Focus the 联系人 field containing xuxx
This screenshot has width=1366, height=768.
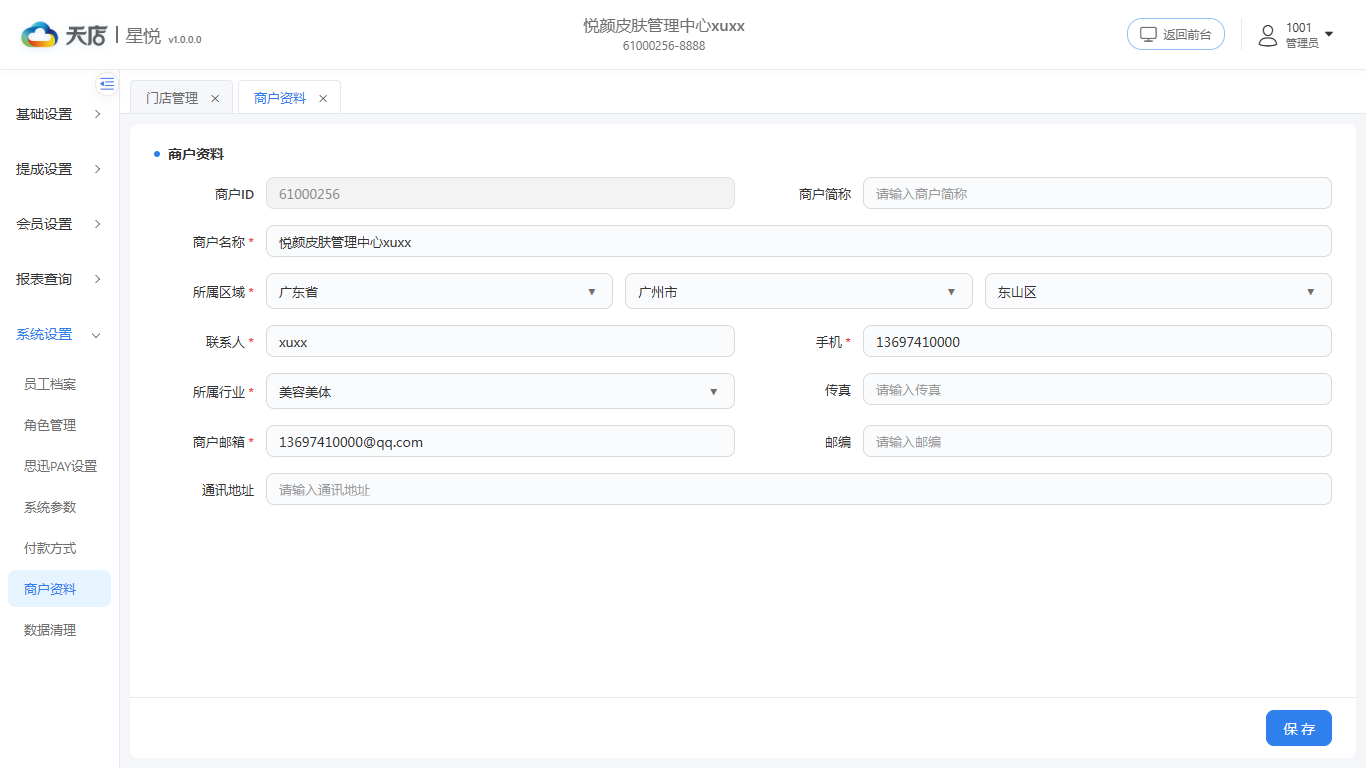500,341
